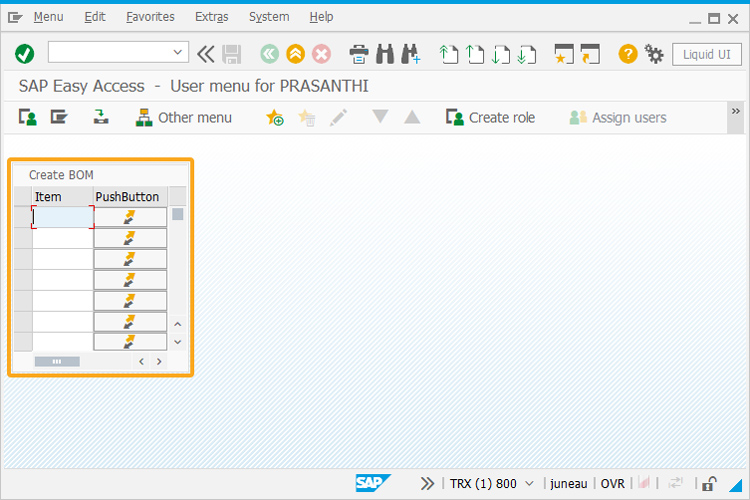Select the first table row selector

click(23, 217)
